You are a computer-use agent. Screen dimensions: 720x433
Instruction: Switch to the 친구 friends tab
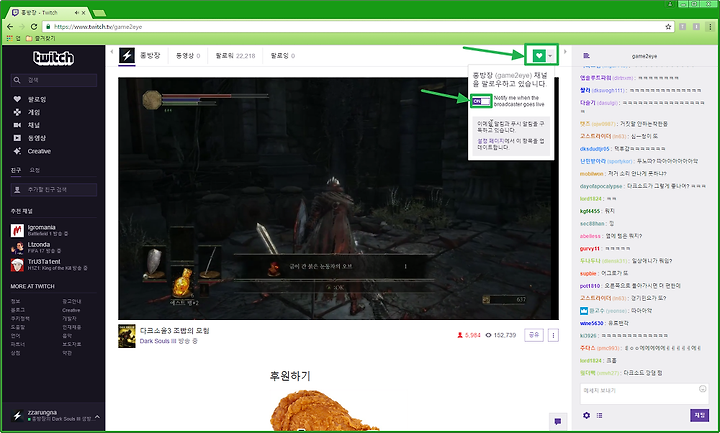[x=16, y=170]
